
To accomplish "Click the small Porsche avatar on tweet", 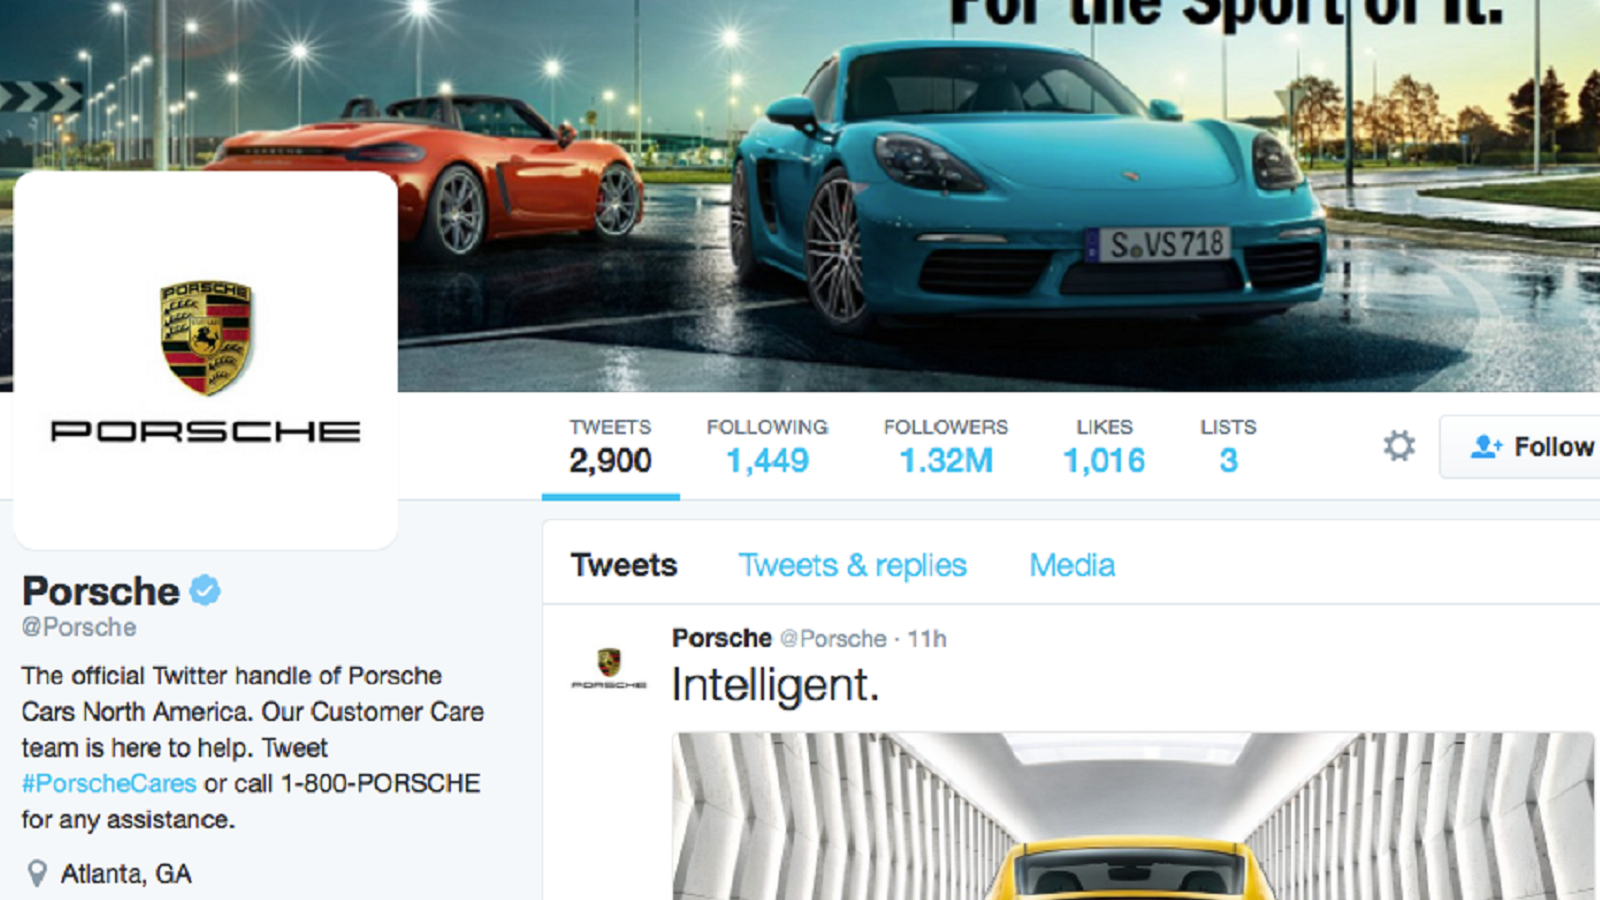I will click(x=609, y=669).
